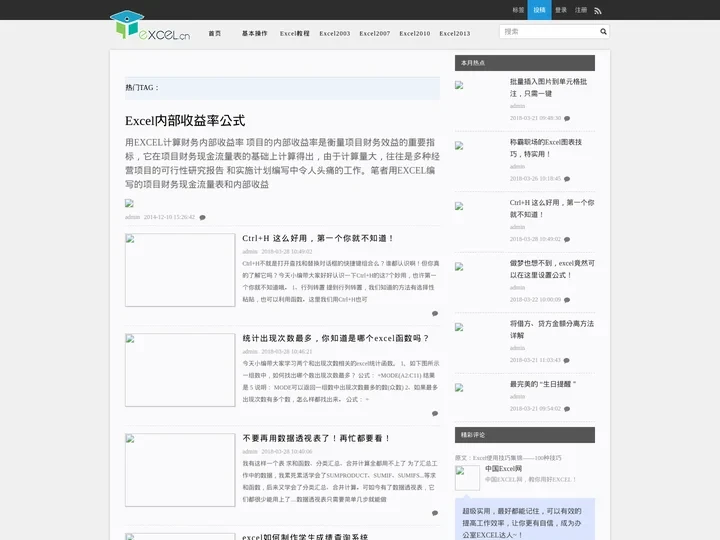Click comment icon beside 2018-03-28 10:49:02 in sidebar
720x540 pixels.
pyautogui.click(x=567, y=239)
